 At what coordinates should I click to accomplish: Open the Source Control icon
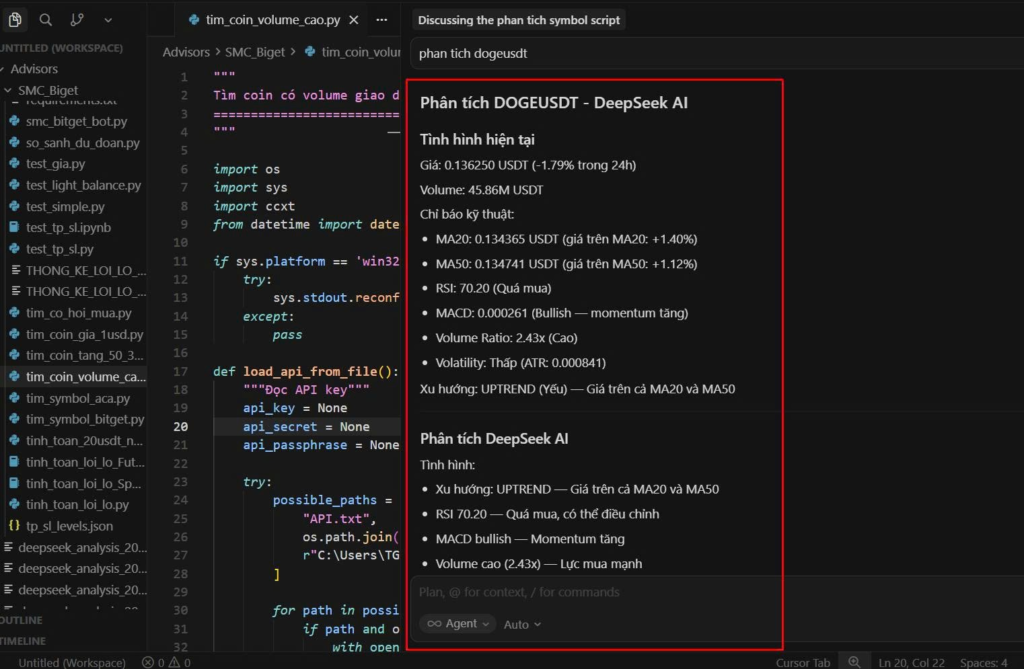(77, 20)
